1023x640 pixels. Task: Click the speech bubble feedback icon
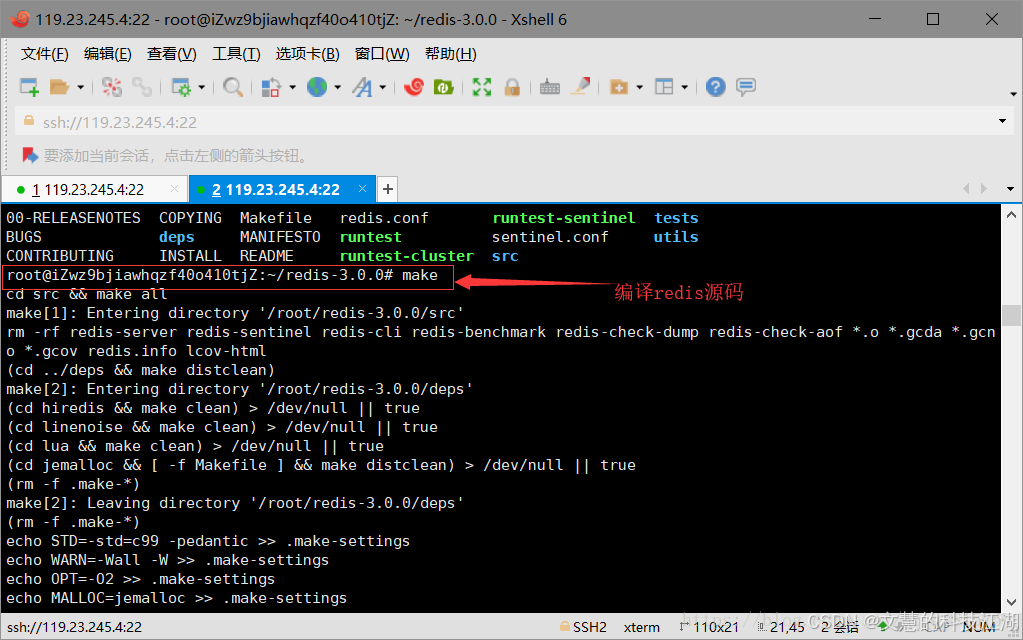746,87
